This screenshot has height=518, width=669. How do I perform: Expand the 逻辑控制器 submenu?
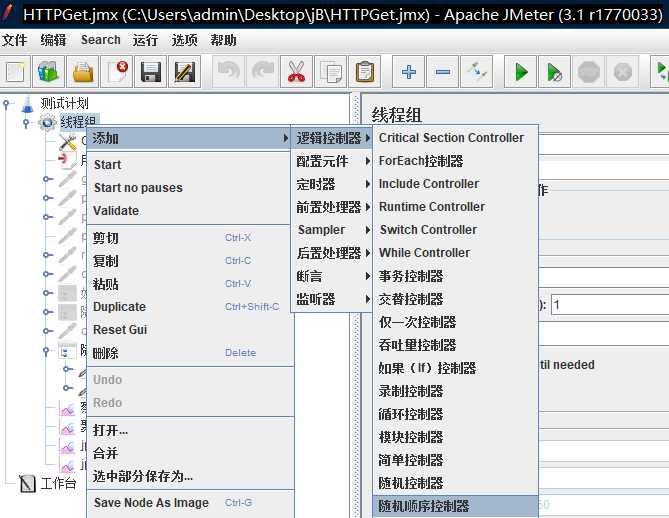tap(332, 138)
